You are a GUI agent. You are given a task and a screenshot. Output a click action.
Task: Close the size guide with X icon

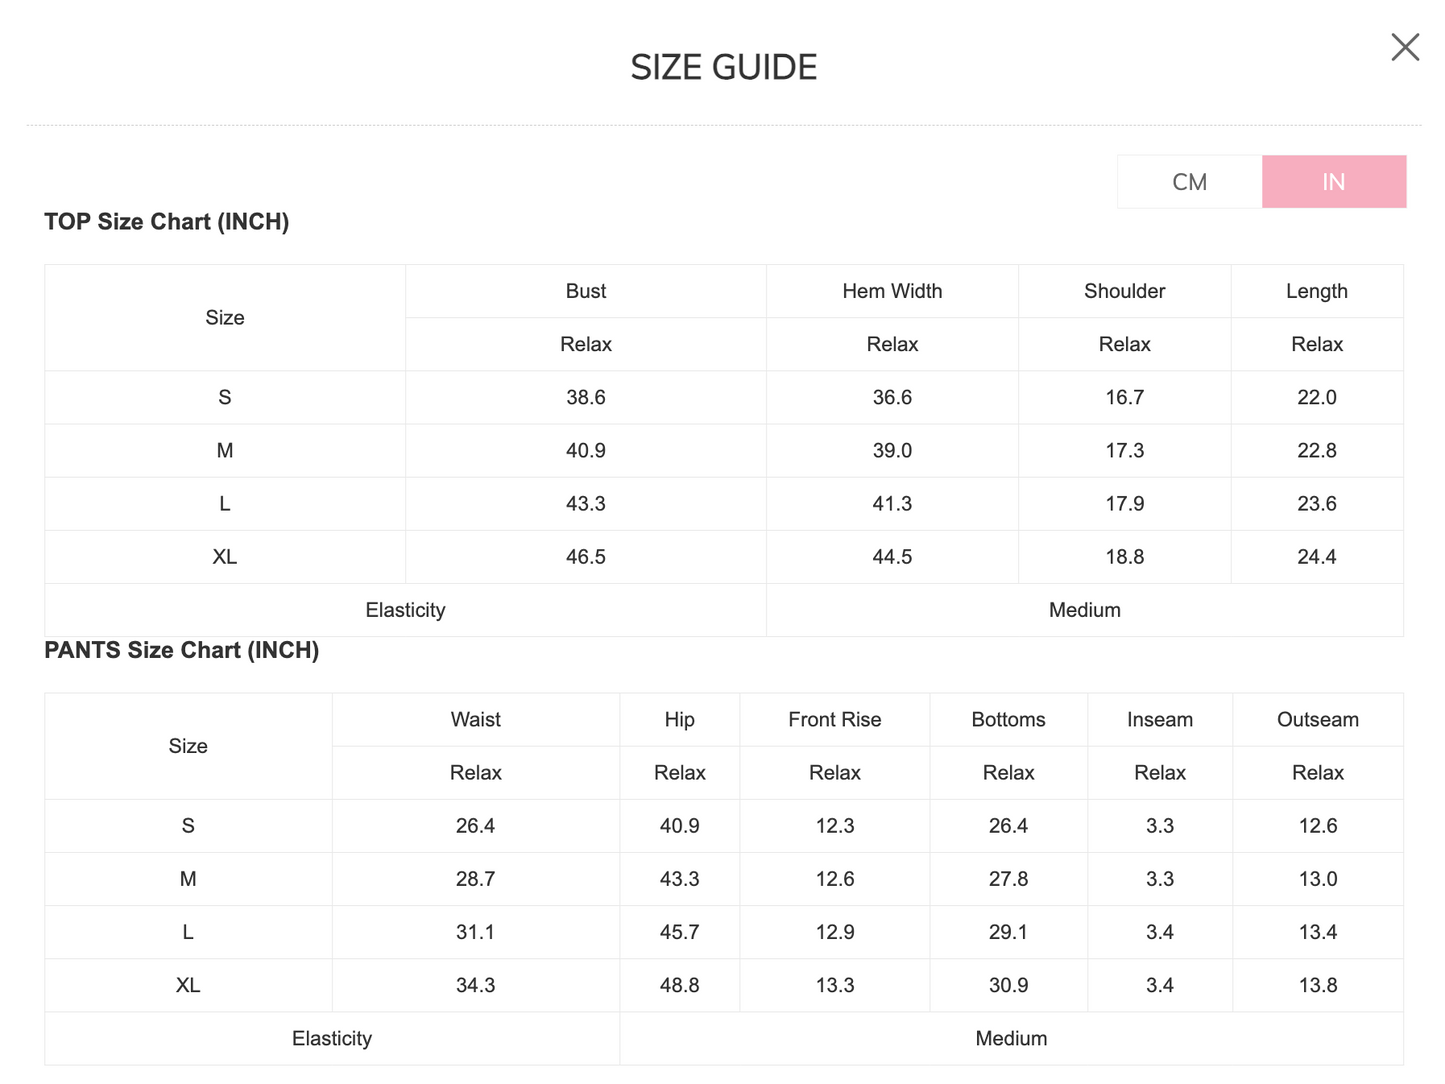(1405, 47)
